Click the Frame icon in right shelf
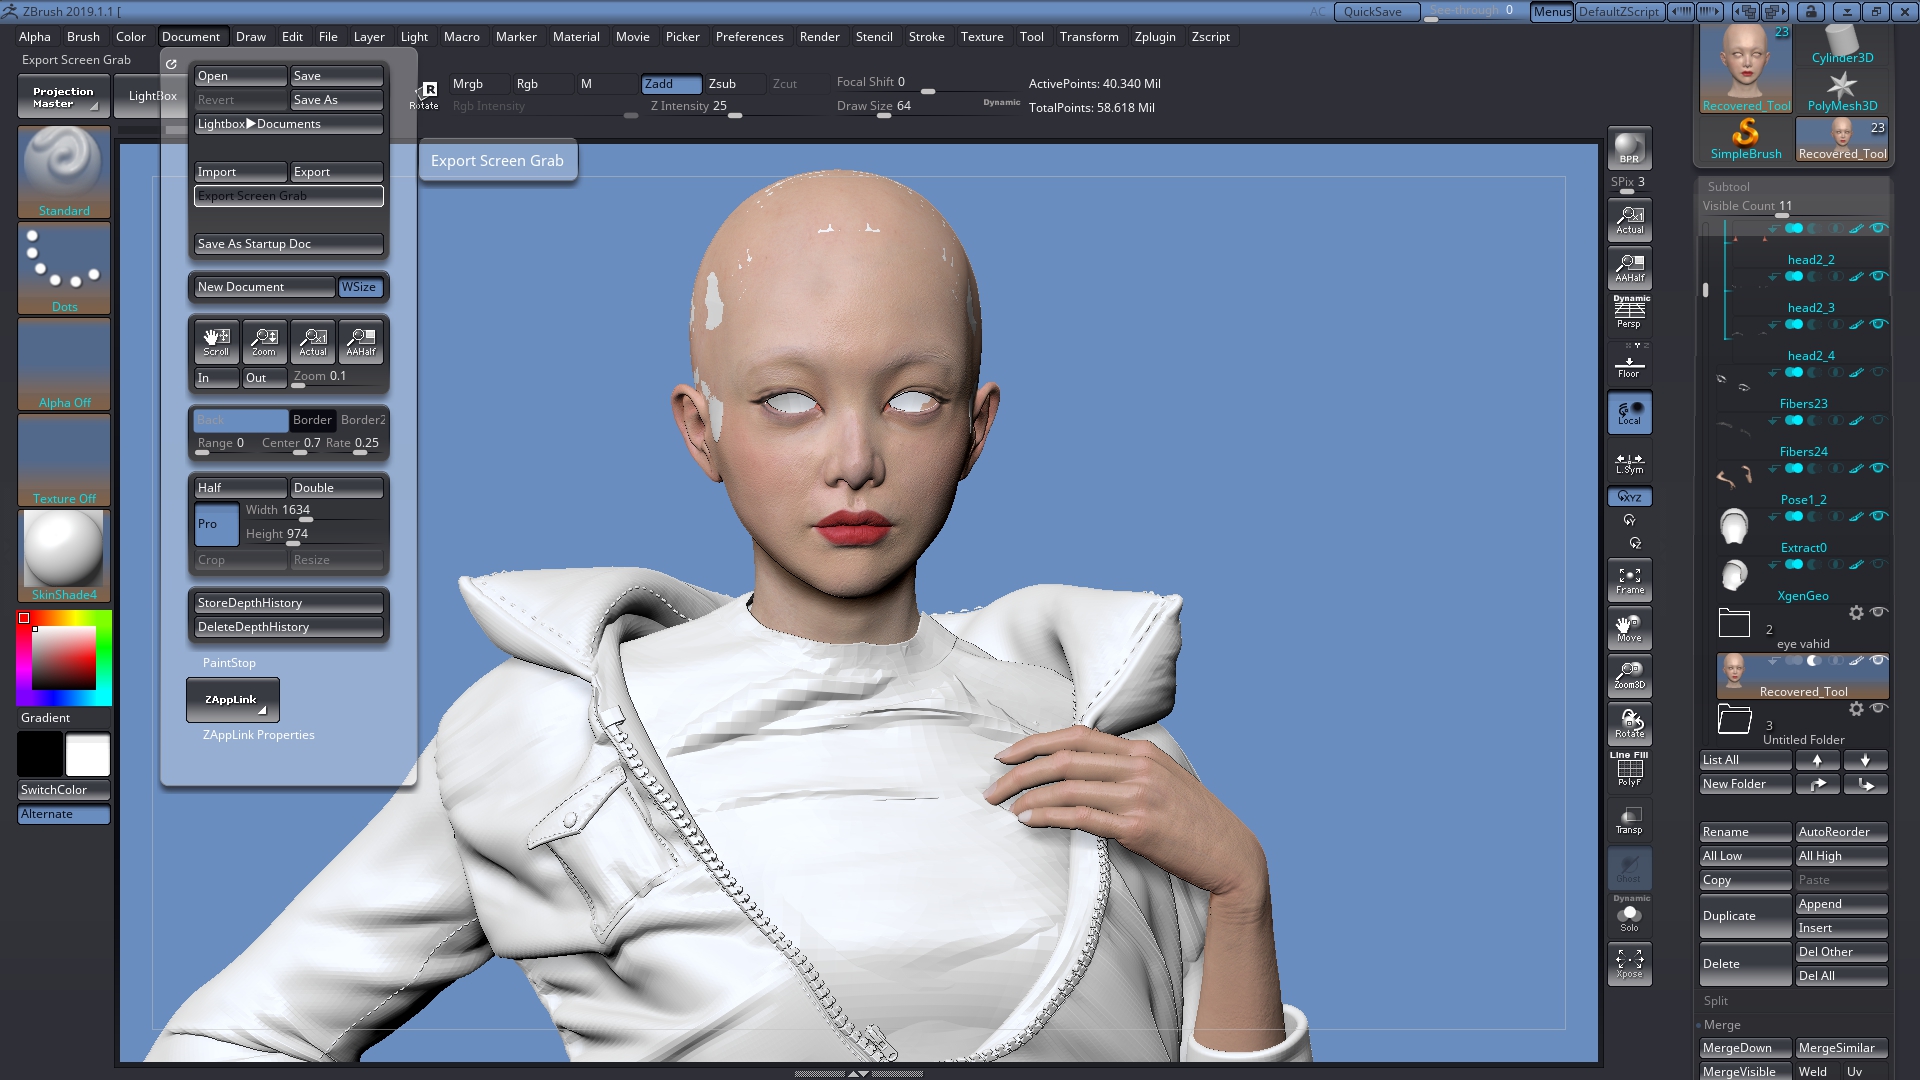This screenshot has width=1920, height=1080. 1629,580
